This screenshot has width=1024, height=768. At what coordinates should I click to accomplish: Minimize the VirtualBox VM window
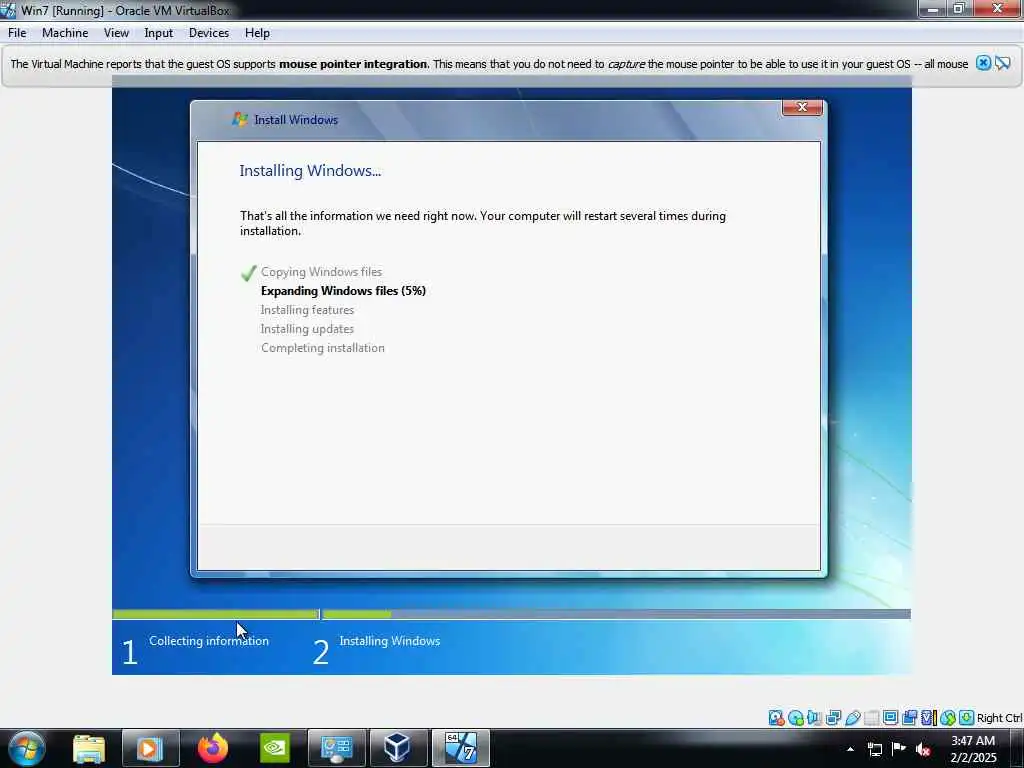pyautogui.click(x=933, y=8)
